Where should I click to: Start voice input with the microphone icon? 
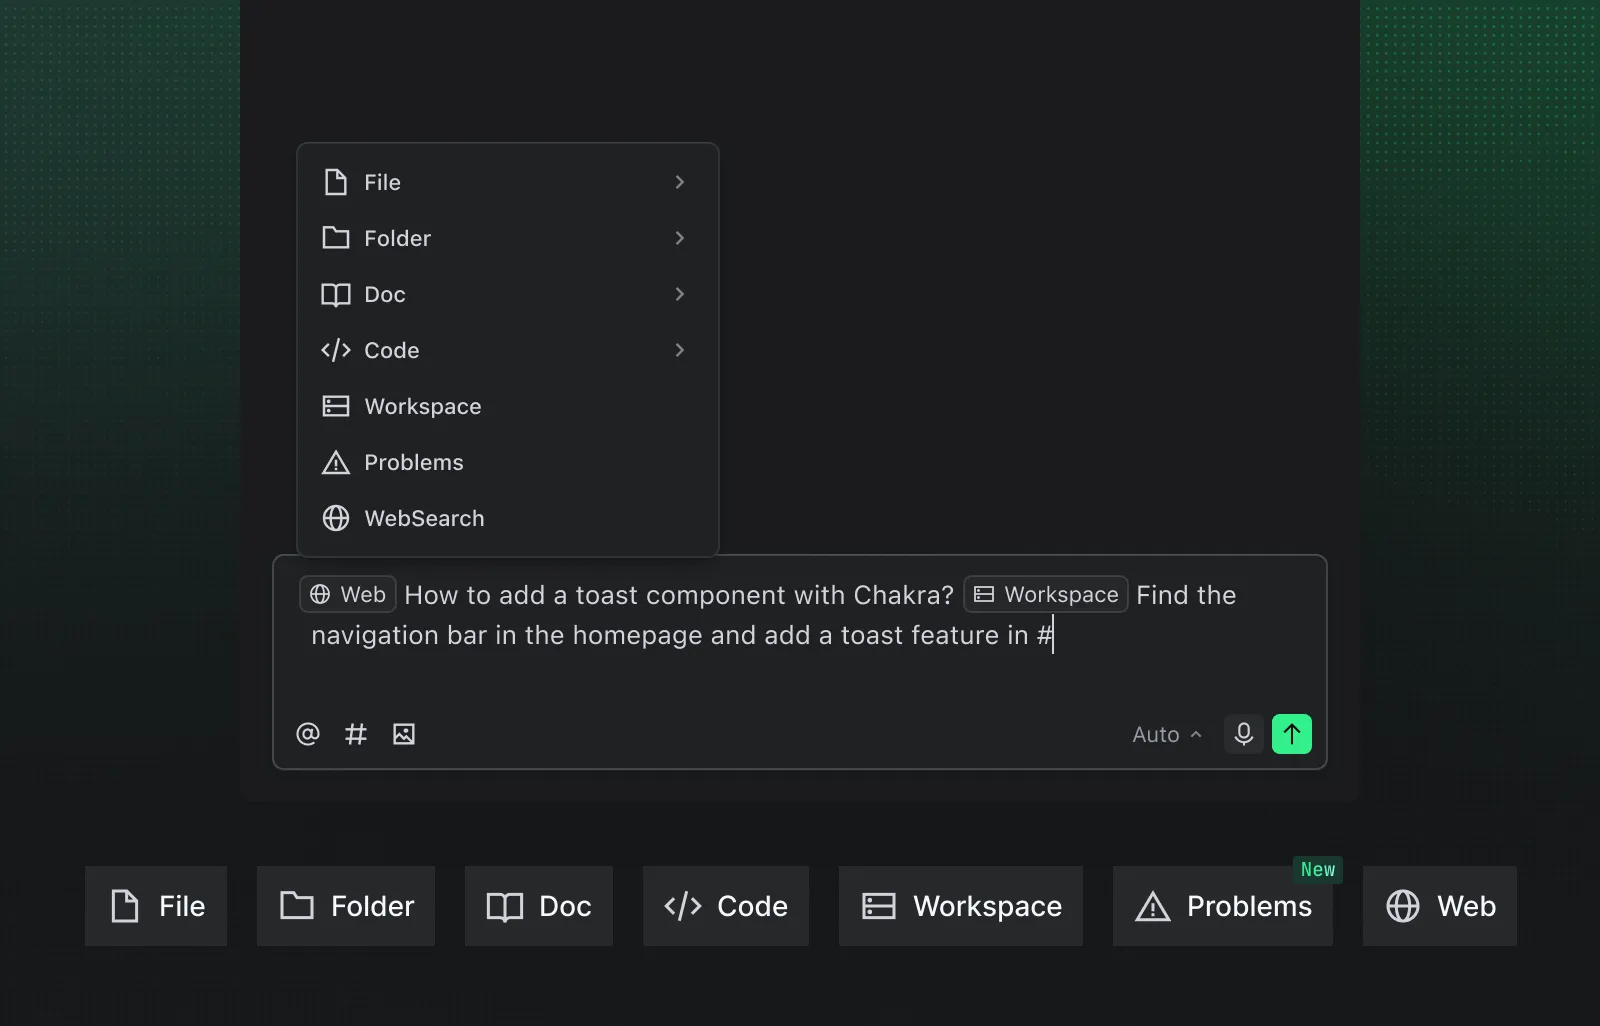point(1243,734)
